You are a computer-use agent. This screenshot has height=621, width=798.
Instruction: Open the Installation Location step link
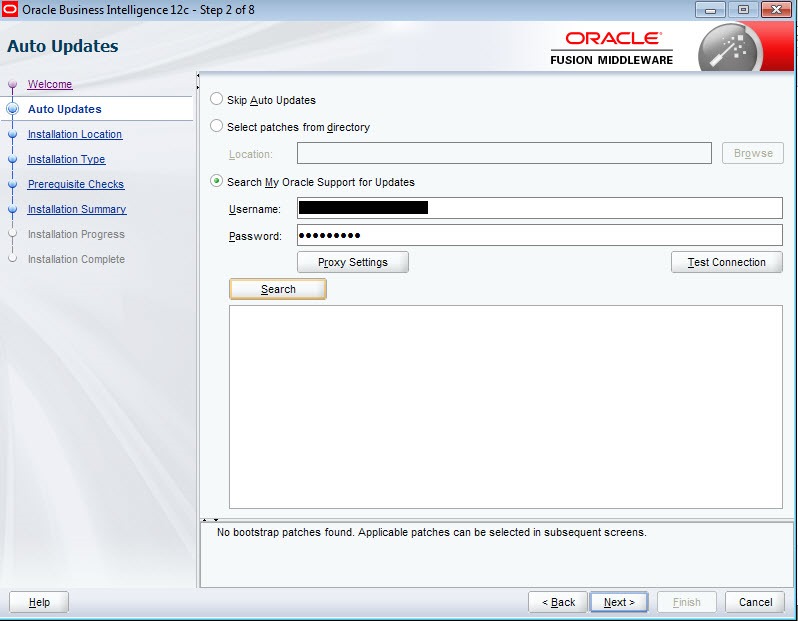[x=75, y=134]
